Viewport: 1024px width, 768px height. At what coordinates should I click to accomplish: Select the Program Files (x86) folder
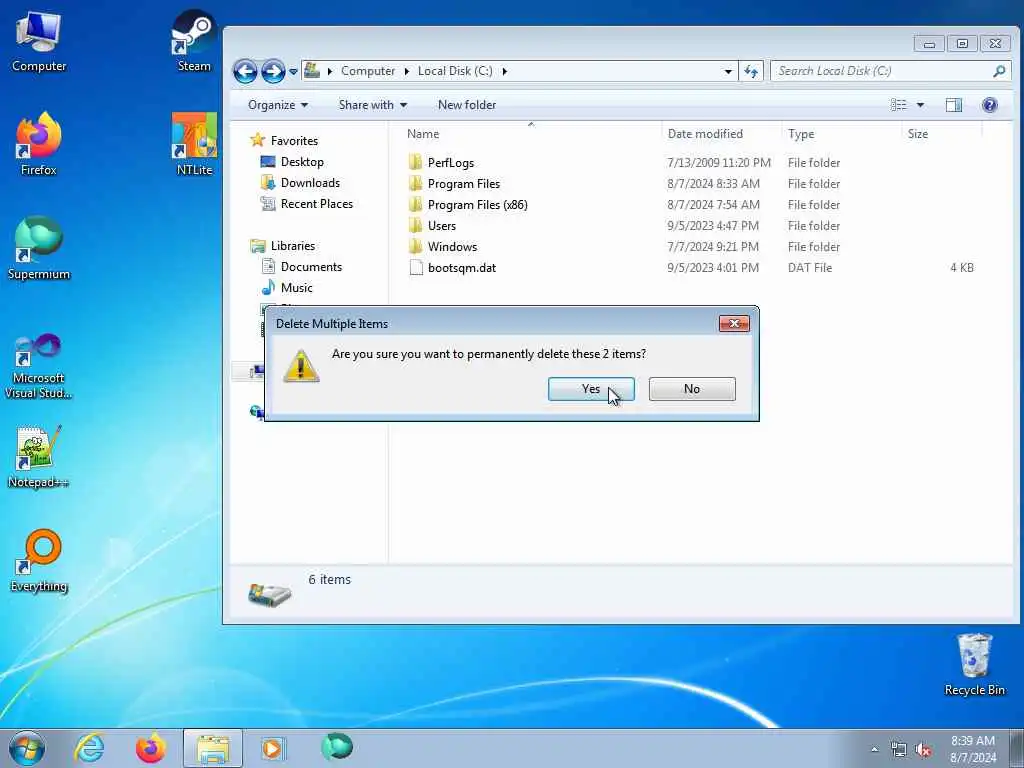click(477, 205)
